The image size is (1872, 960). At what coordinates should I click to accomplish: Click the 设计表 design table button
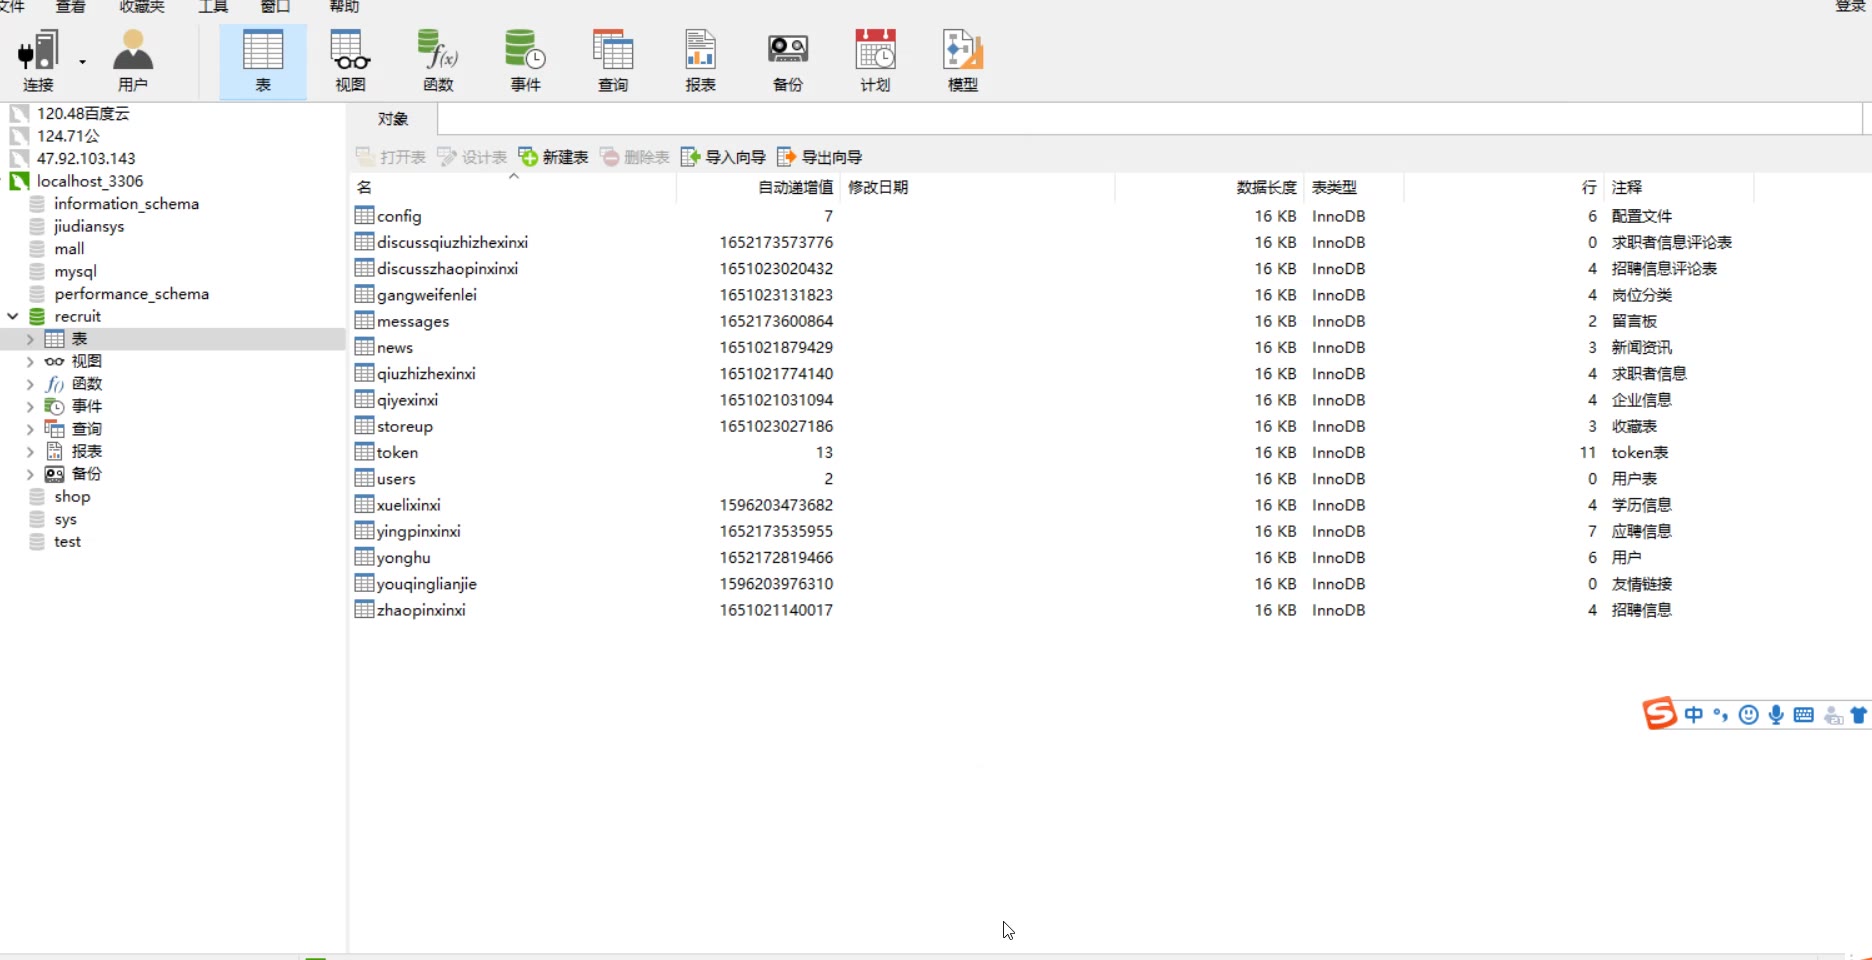click(x=472, y=157)
